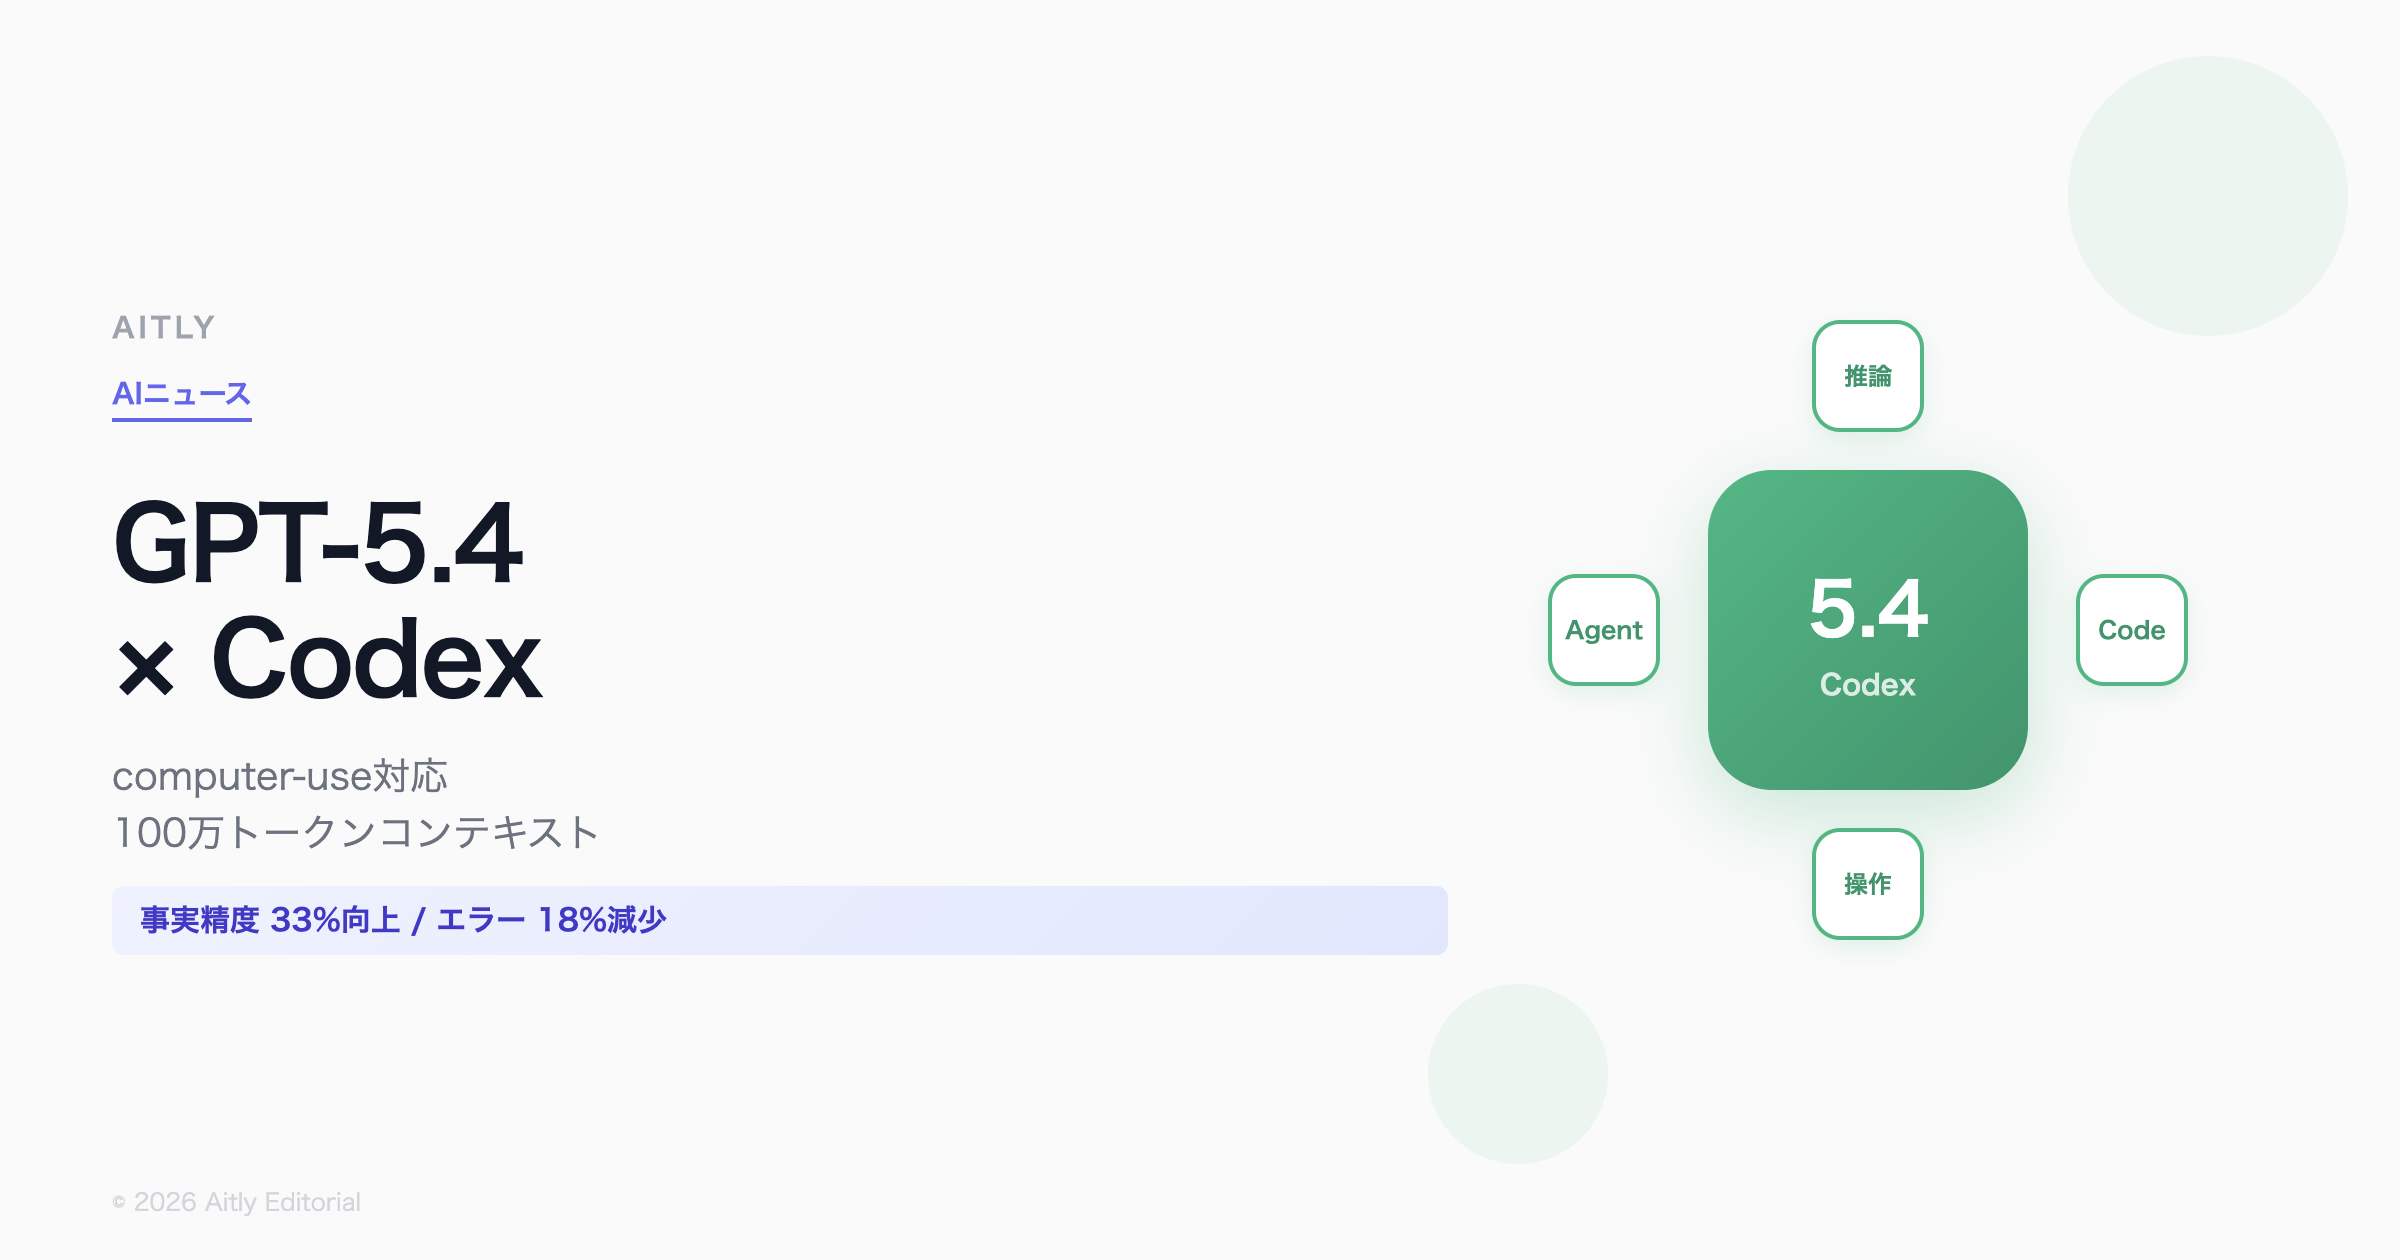Open the AIニュース category link
This screenshot has width=2400, height=1260.
pyautogui.click(x=181, y=393)
